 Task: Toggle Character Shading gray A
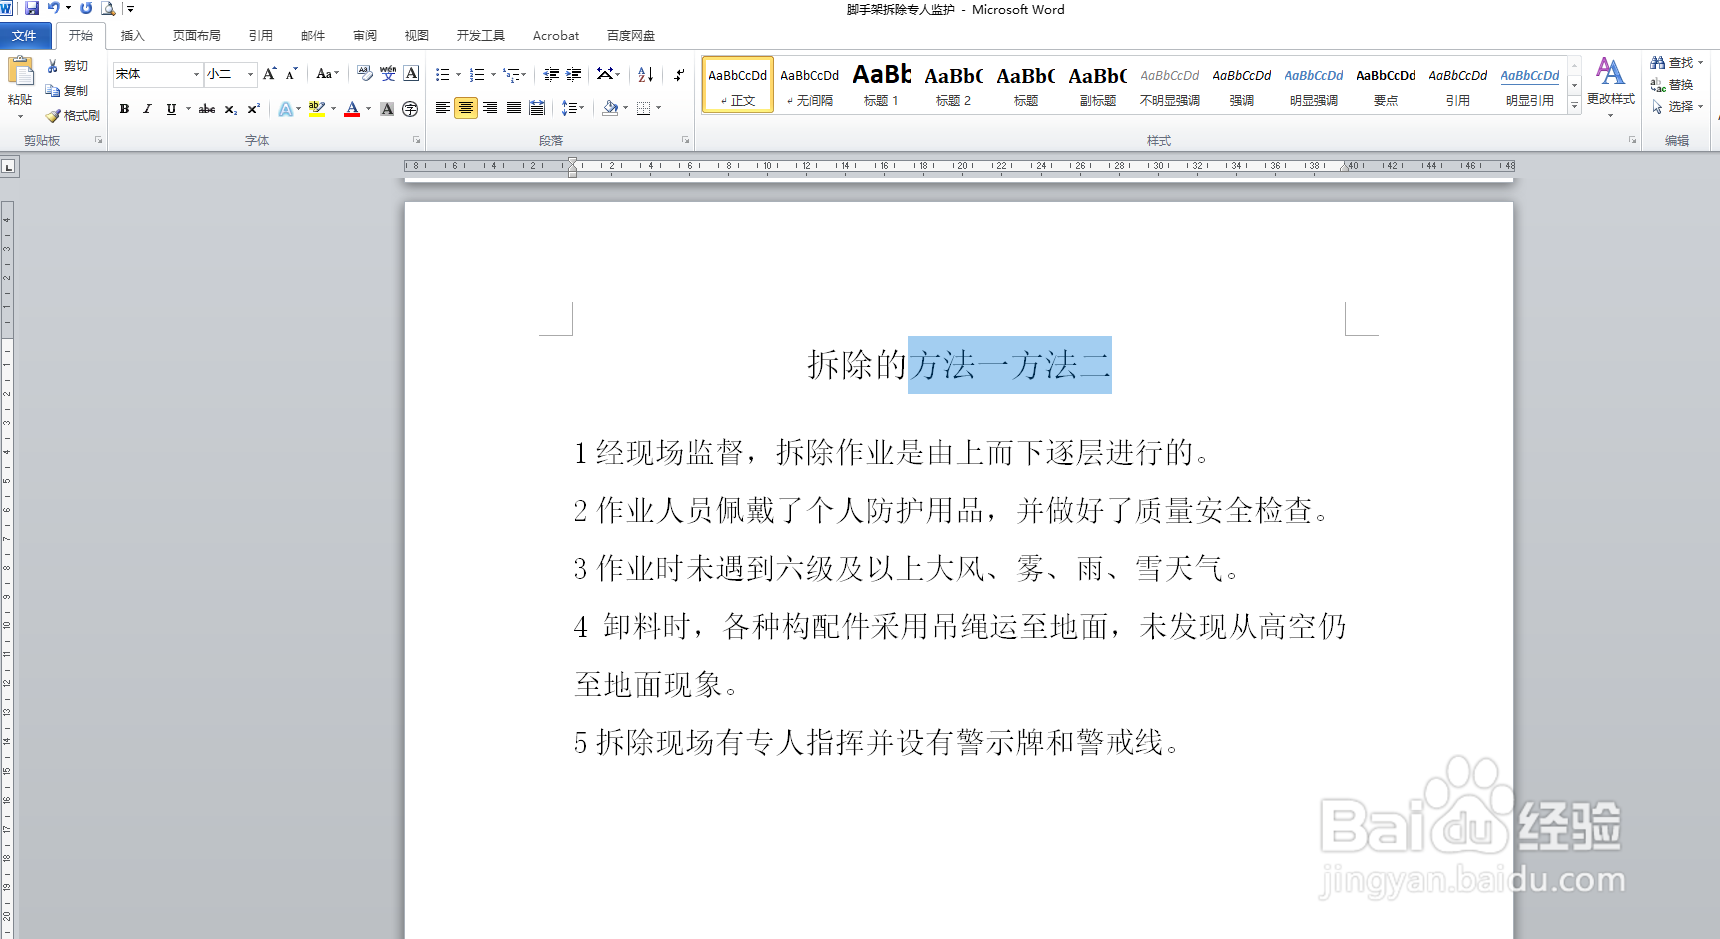[387, 109]
